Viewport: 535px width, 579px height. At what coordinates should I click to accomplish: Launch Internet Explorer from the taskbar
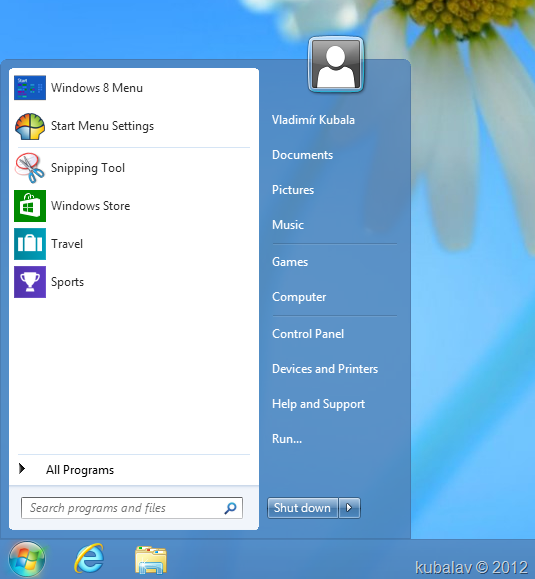click(x=89, y=558)
